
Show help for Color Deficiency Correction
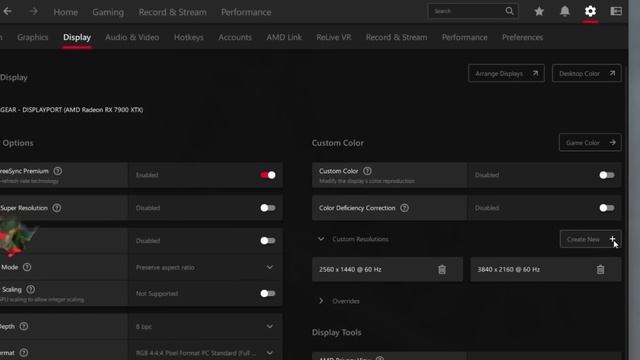pyautogui.click(x=404, y=208)
